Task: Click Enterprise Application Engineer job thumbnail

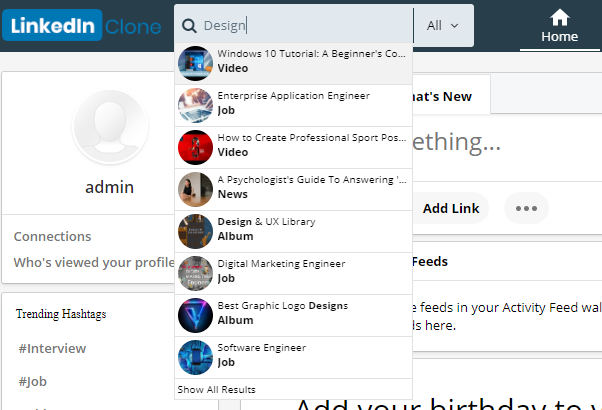Action: (195, 105)
